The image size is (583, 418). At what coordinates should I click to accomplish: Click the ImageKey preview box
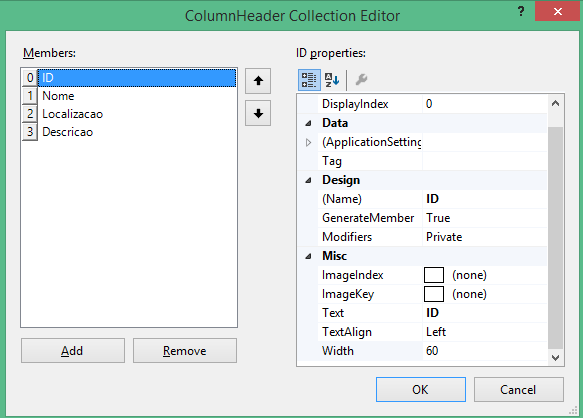tap(434, 294)
